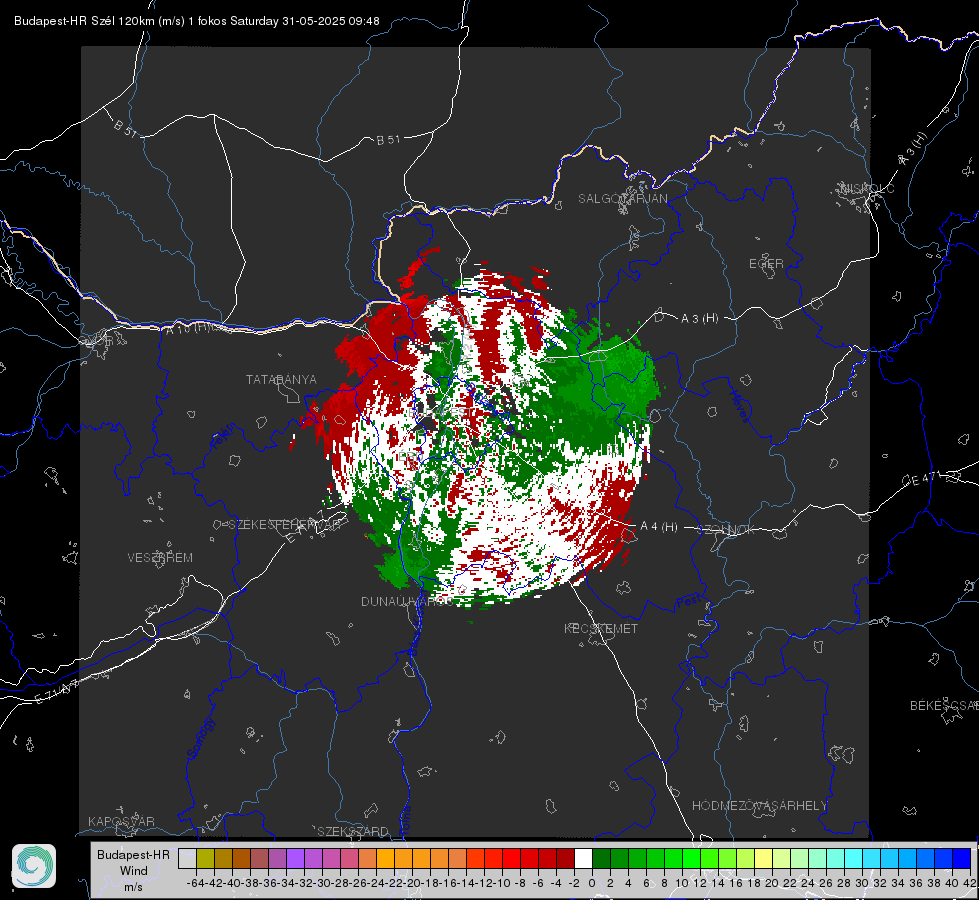The image size is (979, 900).
Task: Pick the white -2 to 0 legend swatch
Action: click(x=583, y=858)
